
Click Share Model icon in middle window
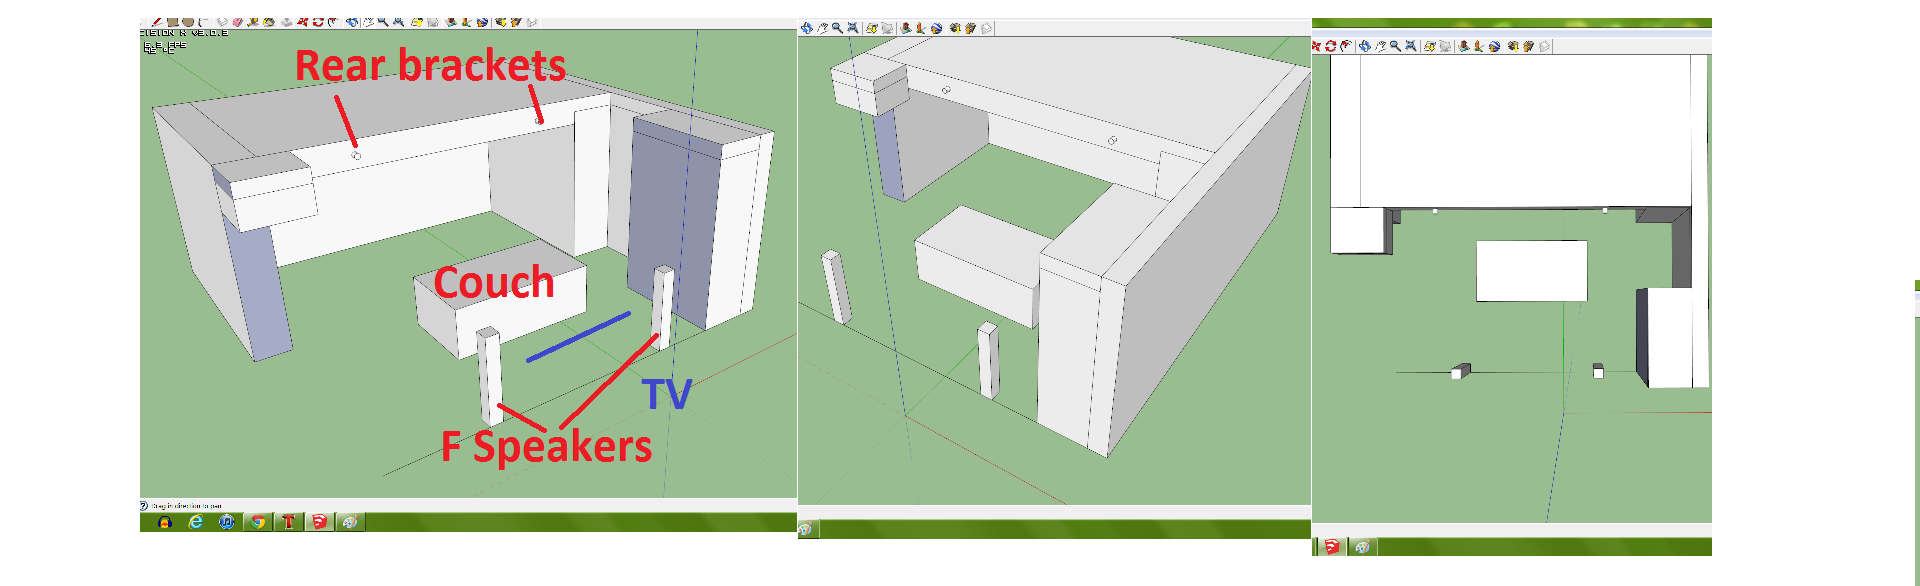[970, 28]
